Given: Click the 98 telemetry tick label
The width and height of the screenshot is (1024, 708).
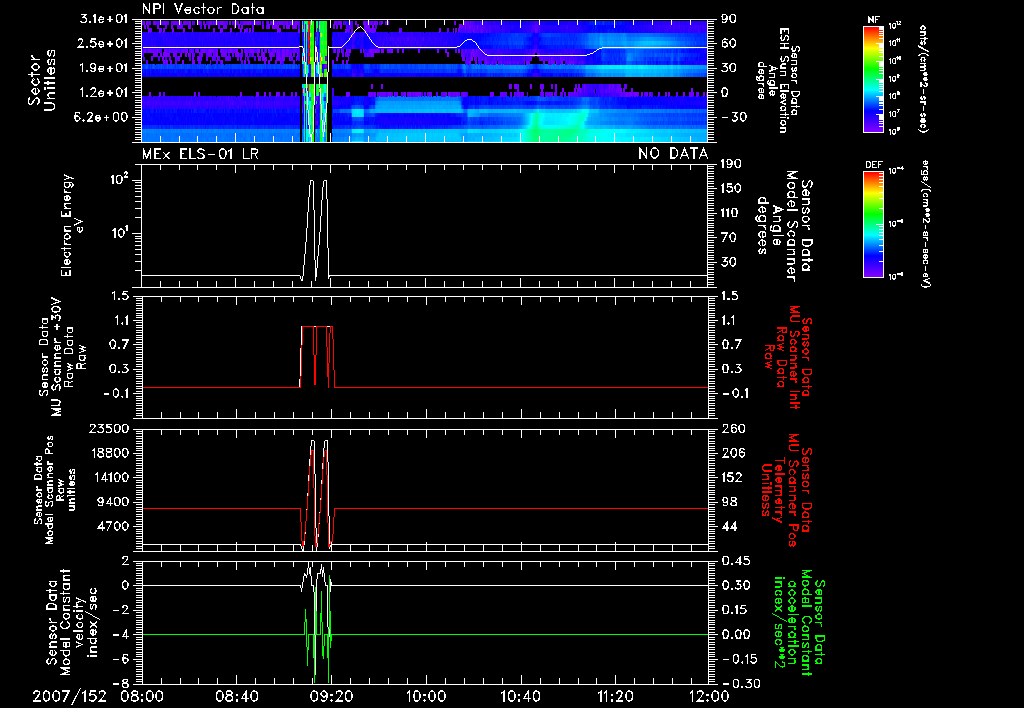Looking at the screenshot, I should [728, 502].
